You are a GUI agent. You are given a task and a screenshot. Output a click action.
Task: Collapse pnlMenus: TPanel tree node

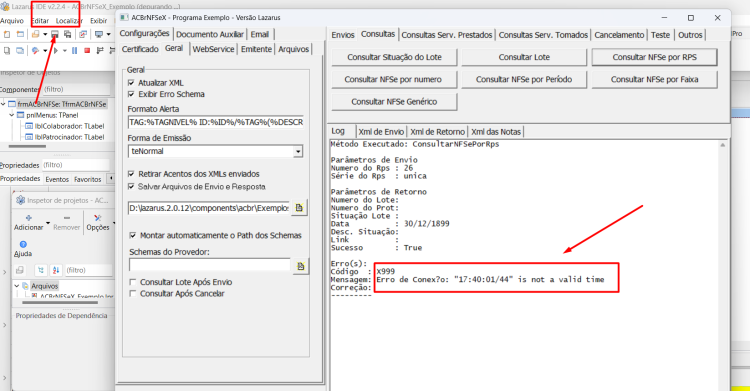12,115
